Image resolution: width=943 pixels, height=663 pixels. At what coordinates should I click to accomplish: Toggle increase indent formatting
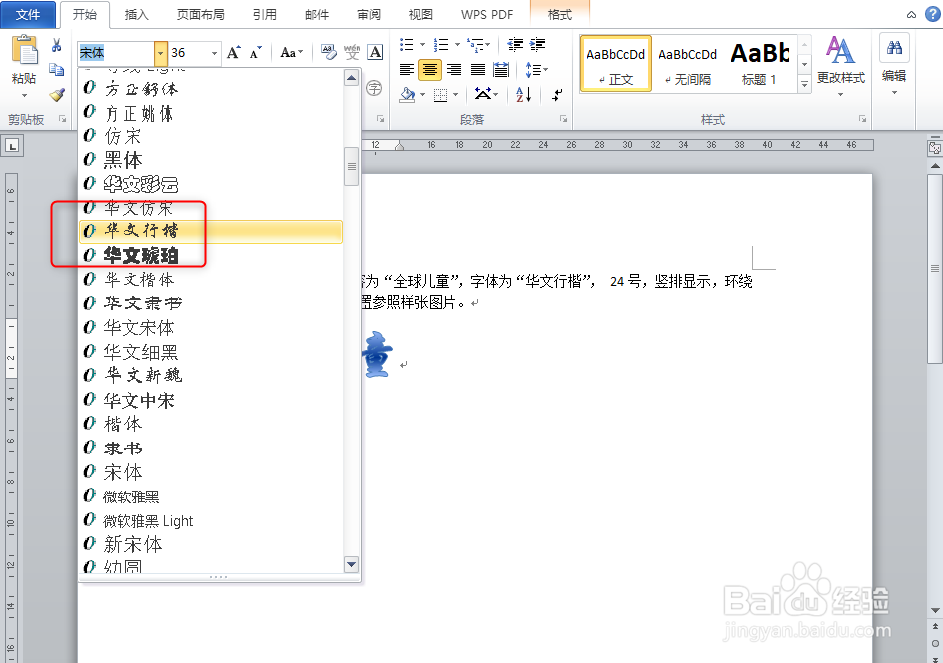tap(535, 43)
